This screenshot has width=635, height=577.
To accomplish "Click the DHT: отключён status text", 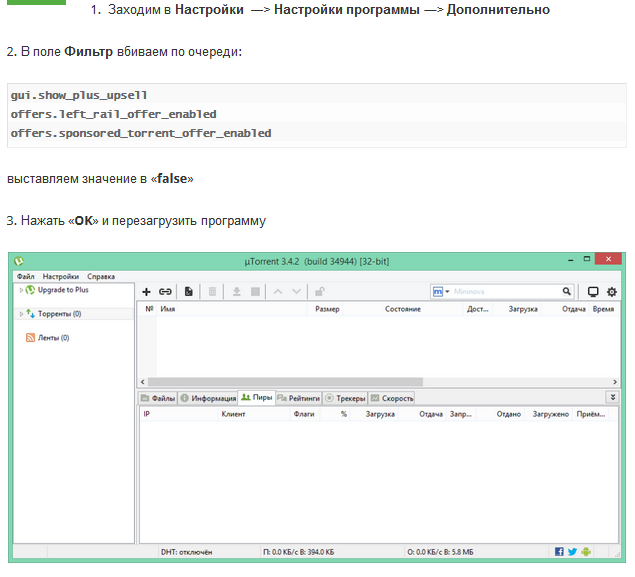I will [x=186, y=552].
